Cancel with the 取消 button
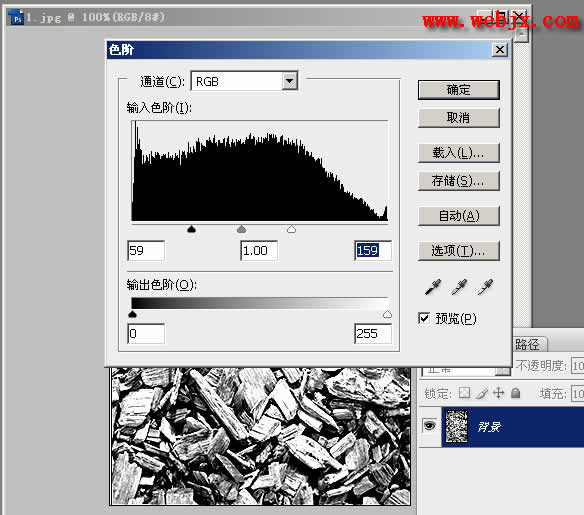Image resolution: width=584 pixels, height=515 pixels. pos(458,118)
